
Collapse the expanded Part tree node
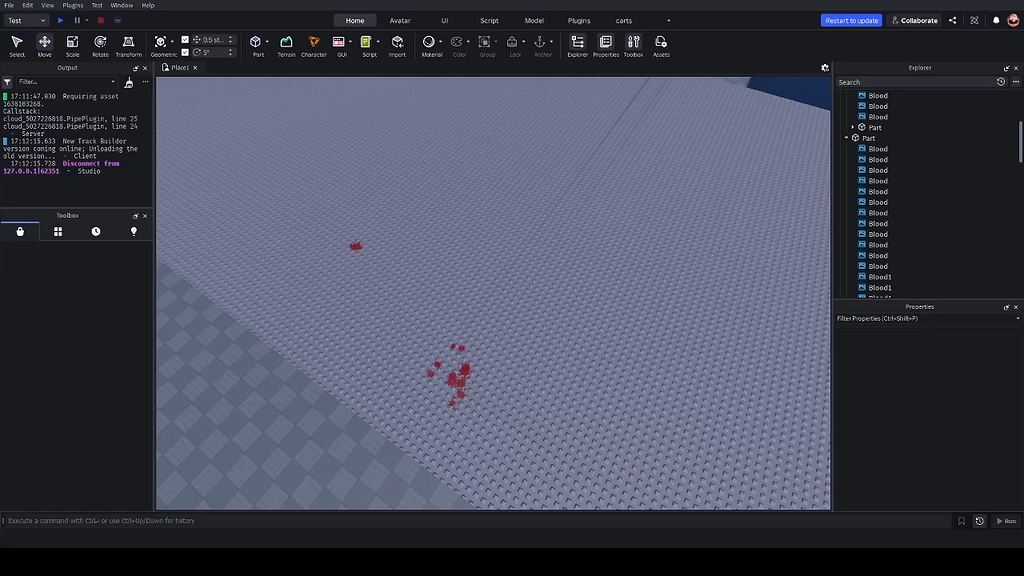click(x=846, y=138)
